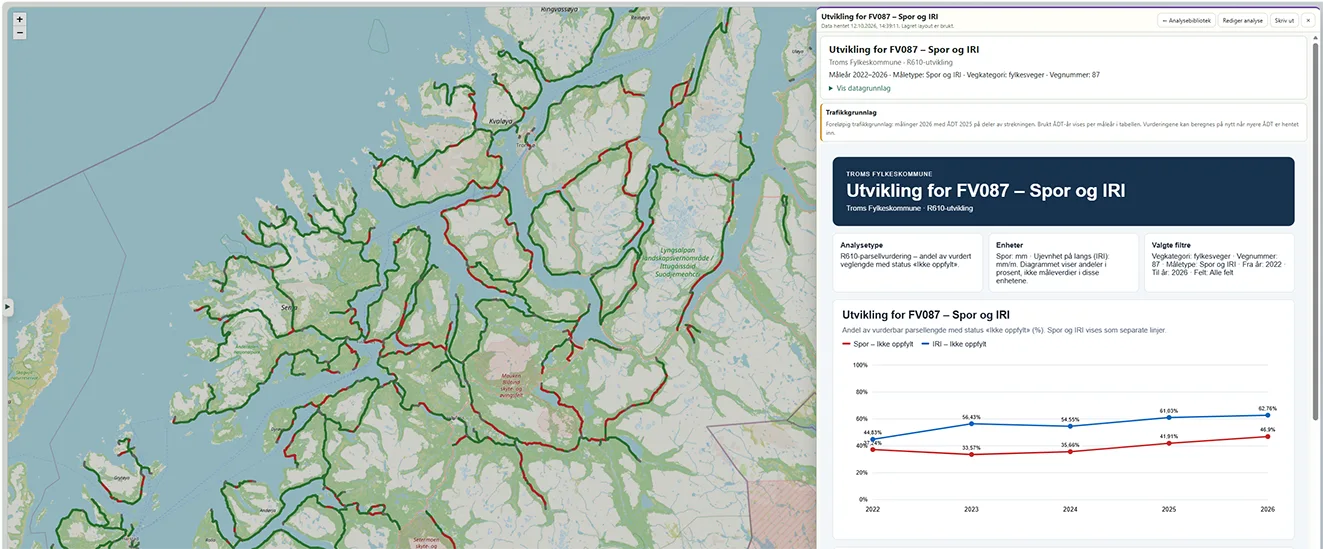
Task: Click the dark blue TROMS FYLKESKOMMUNE banner
Action: tap(1063, 191)
